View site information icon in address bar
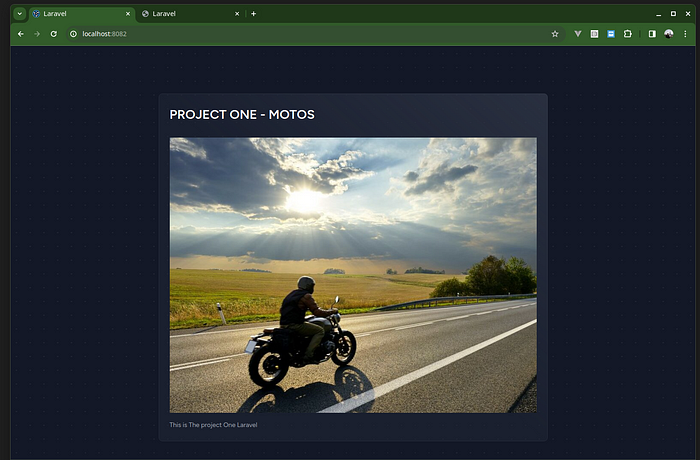The height and width of the screenshot is (460, 700). click(74, 34)
